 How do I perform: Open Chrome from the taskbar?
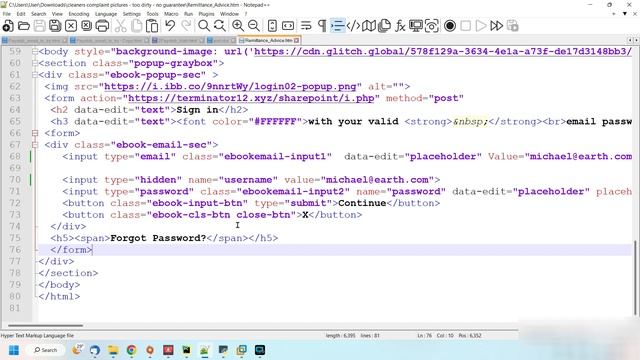click(x=131, y=350)
